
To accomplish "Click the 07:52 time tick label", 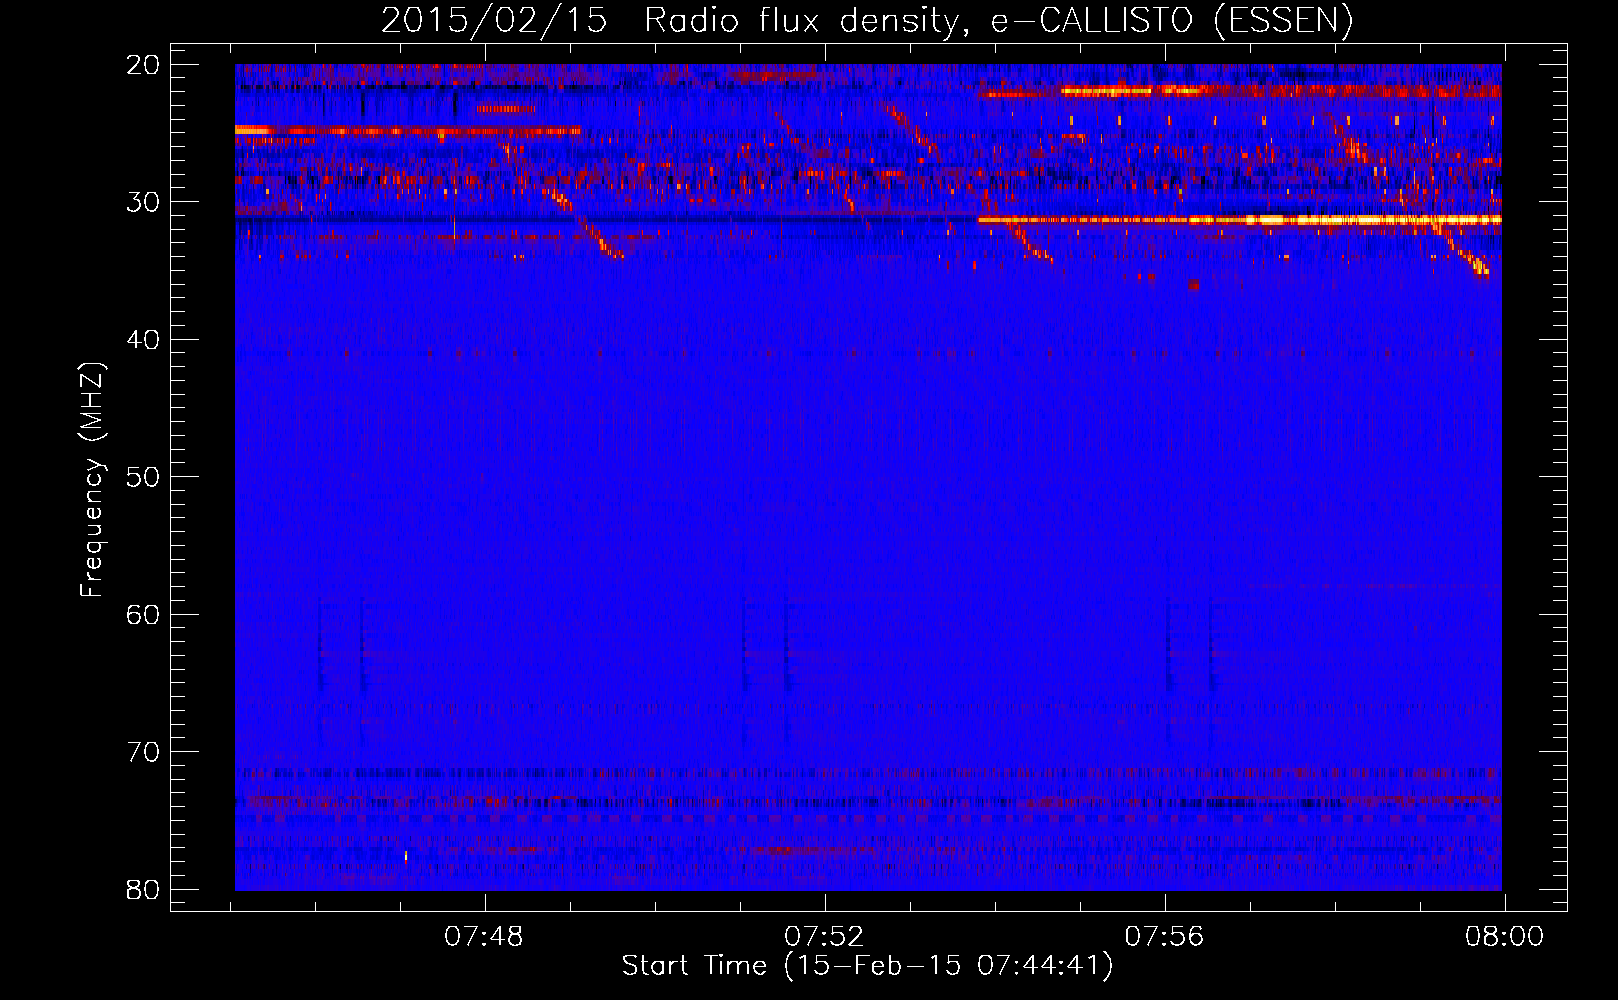I will tap(824, 937).
